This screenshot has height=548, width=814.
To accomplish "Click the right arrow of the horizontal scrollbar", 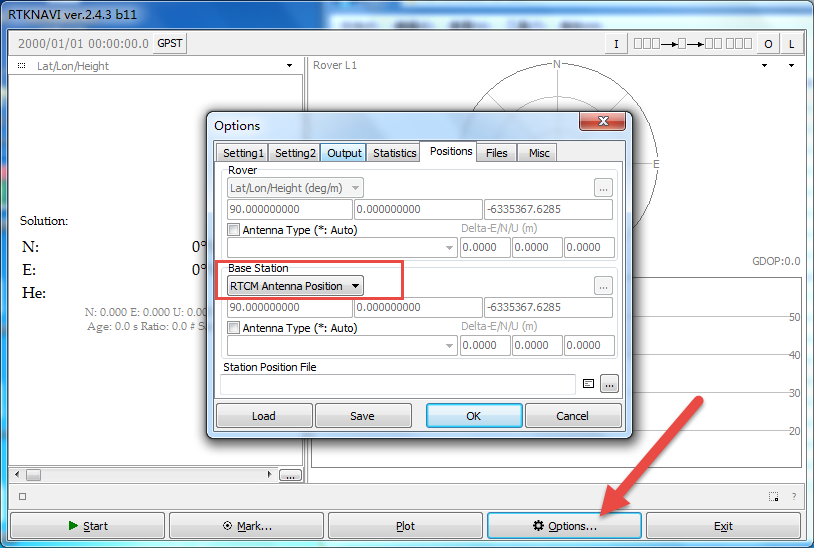I will click(269, 474).
